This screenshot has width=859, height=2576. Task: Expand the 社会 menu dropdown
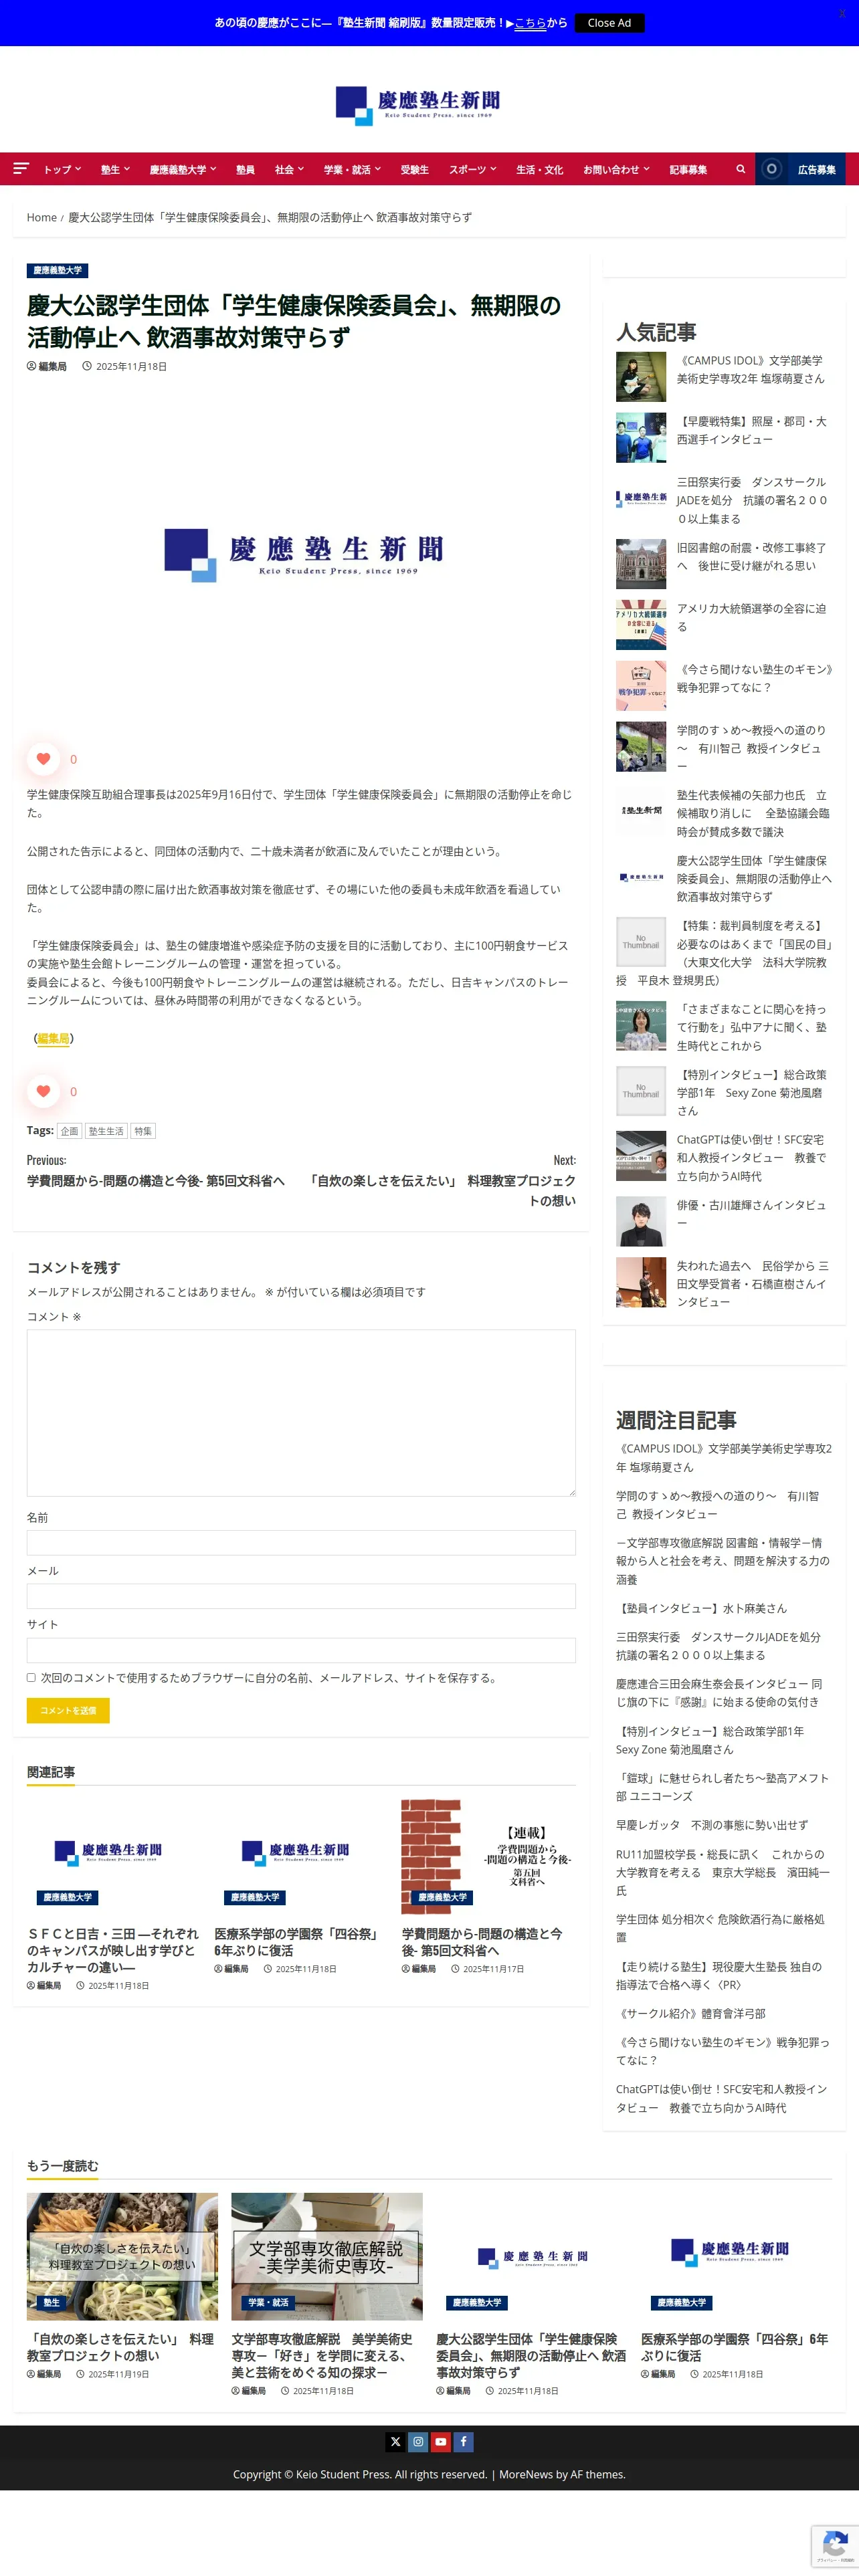tap(289, 169)
